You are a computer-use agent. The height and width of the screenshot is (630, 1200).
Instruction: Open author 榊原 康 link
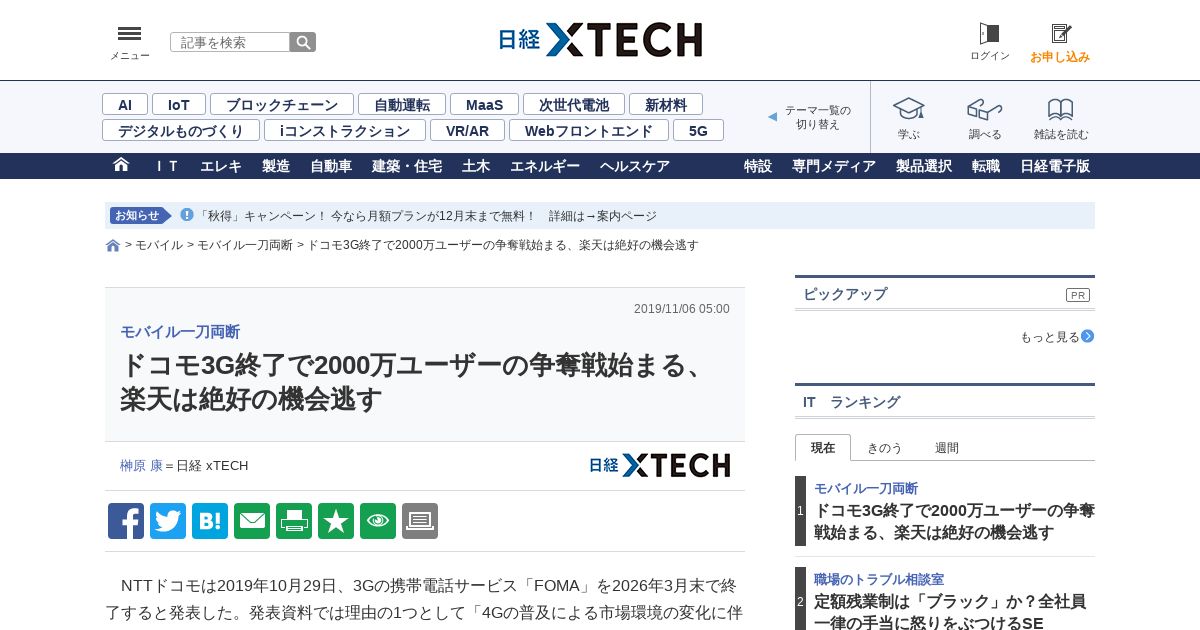point(141,465)
